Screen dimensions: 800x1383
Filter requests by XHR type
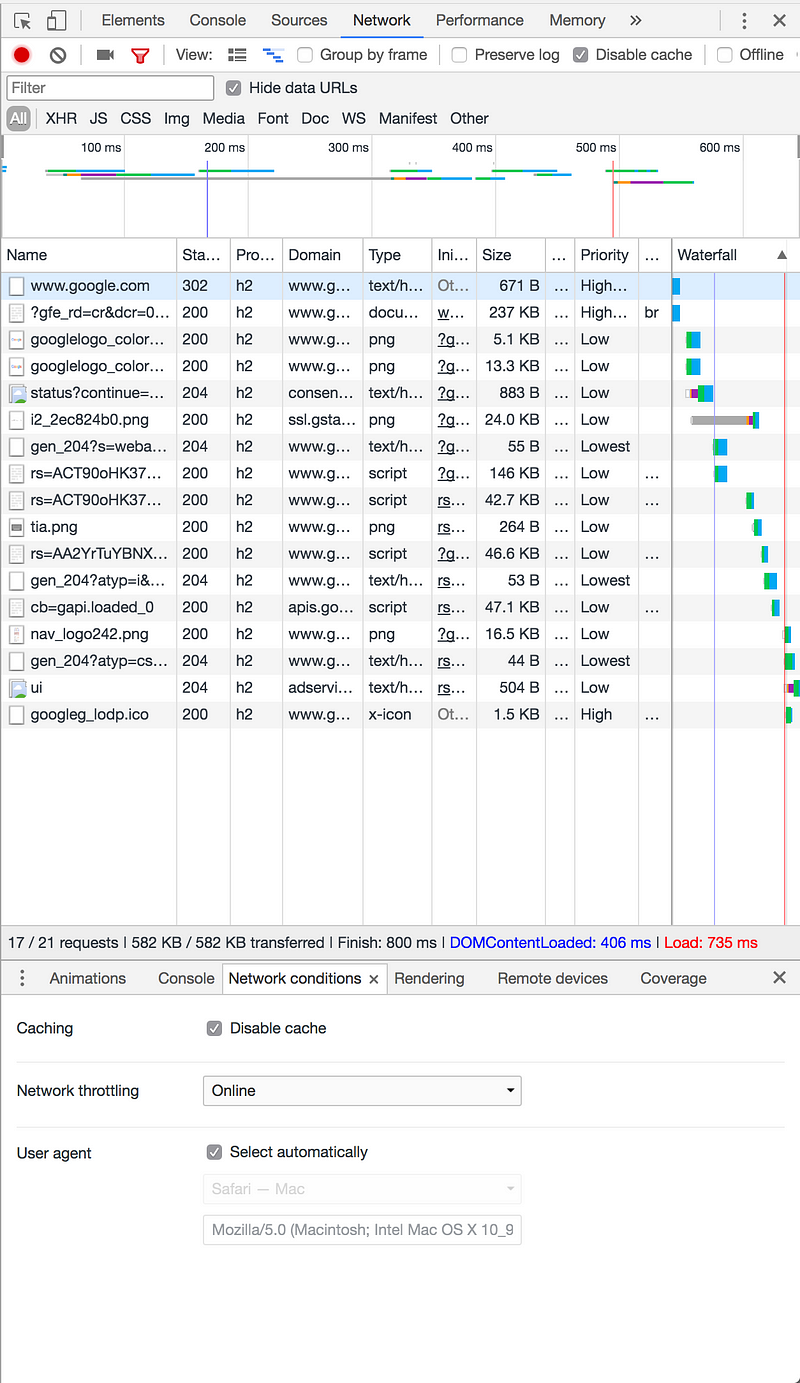[61, 118]
